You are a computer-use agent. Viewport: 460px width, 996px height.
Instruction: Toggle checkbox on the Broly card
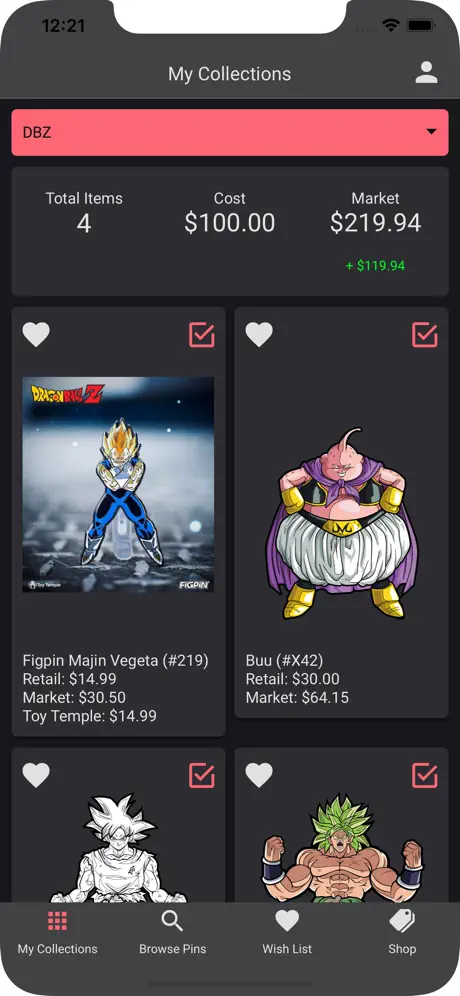(425, 775)
